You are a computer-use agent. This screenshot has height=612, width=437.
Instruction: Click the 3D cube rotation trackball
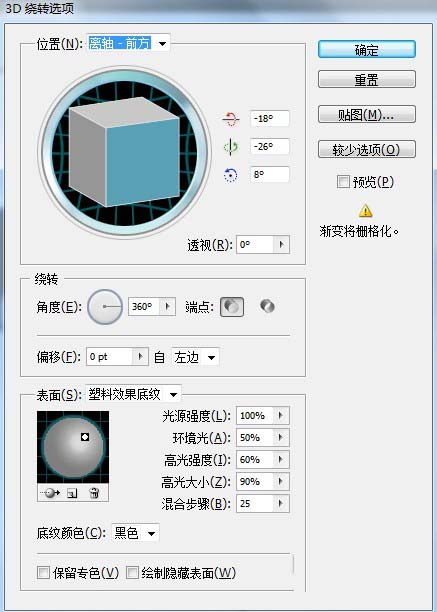[124, 152]
